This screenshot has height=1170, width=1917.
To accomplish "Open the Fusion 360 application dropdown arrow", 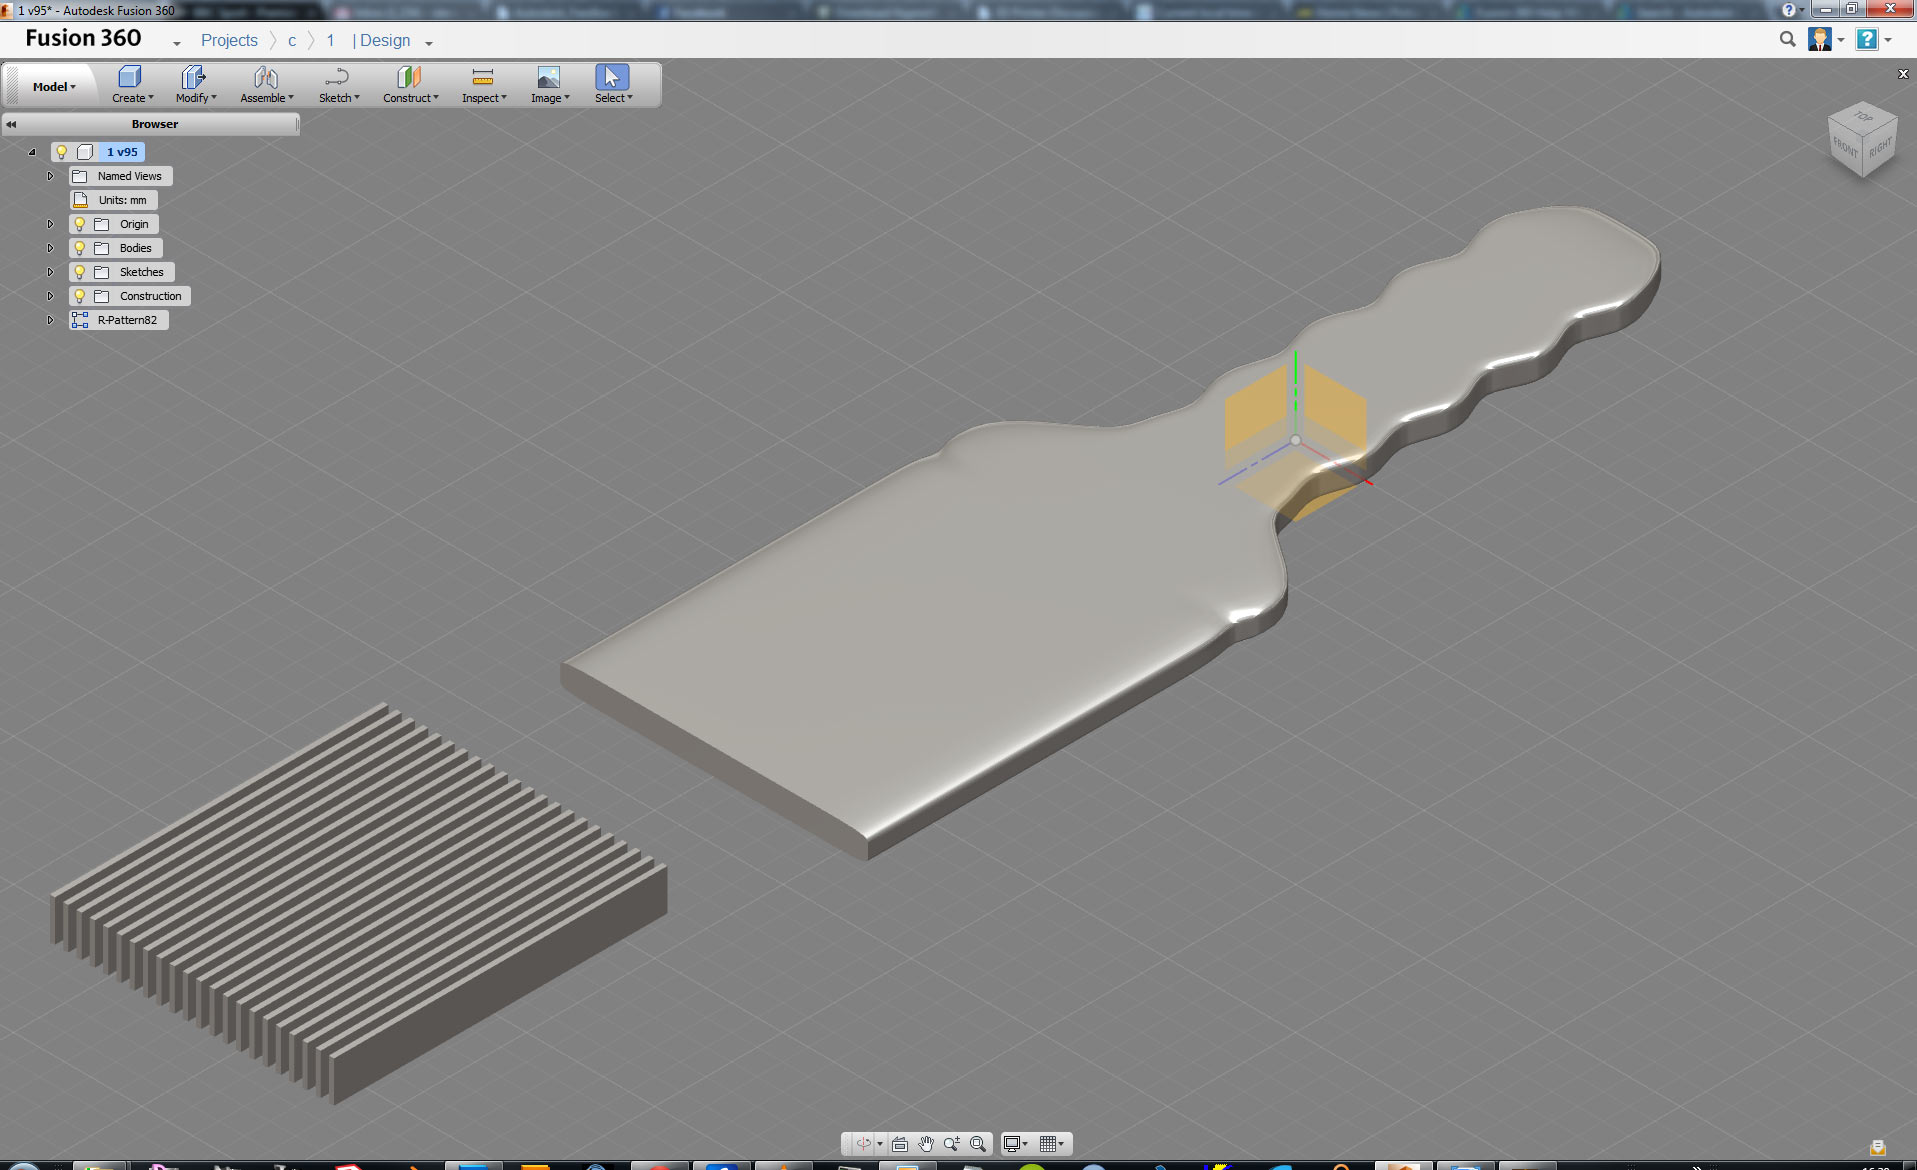I will 177,43.
